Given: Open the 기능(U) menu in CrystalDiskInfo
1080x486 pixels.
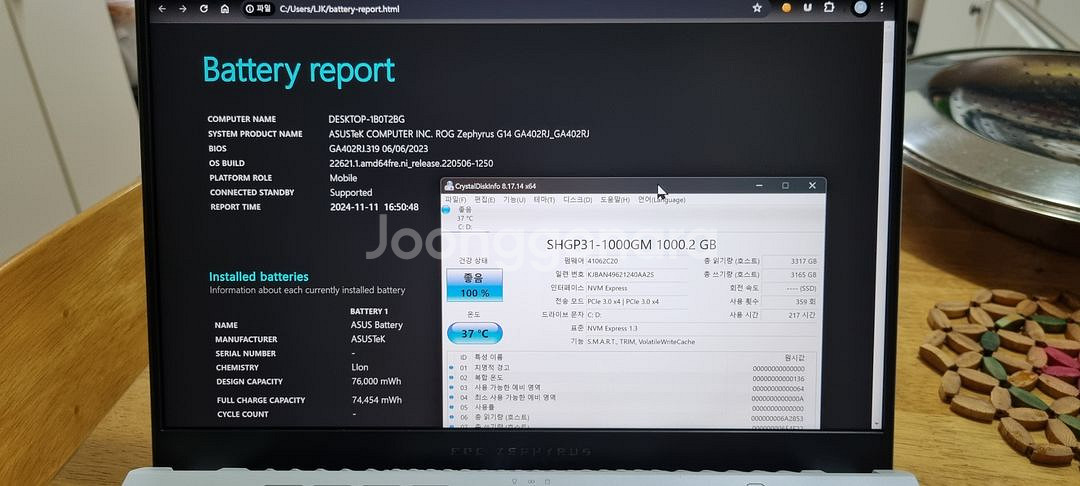Looking at the screenshot, I should [x=514, y=200].
